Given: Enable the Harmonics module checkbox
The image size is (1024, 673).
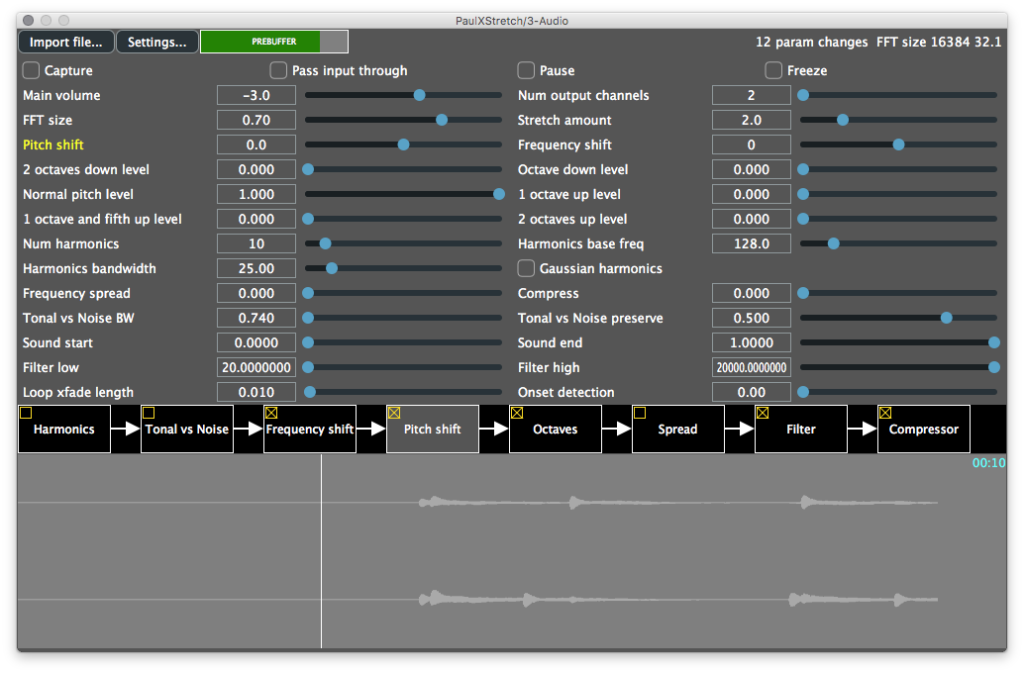Looking at the screenshot, I should 25,413.
